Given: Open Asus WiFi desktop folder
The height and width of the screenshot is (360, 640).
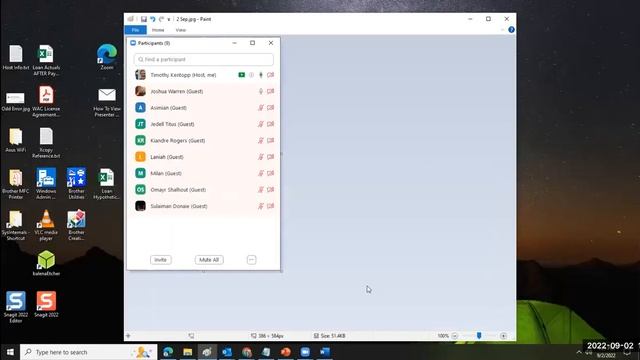Looking at the screenshot, I should point(16,140).
